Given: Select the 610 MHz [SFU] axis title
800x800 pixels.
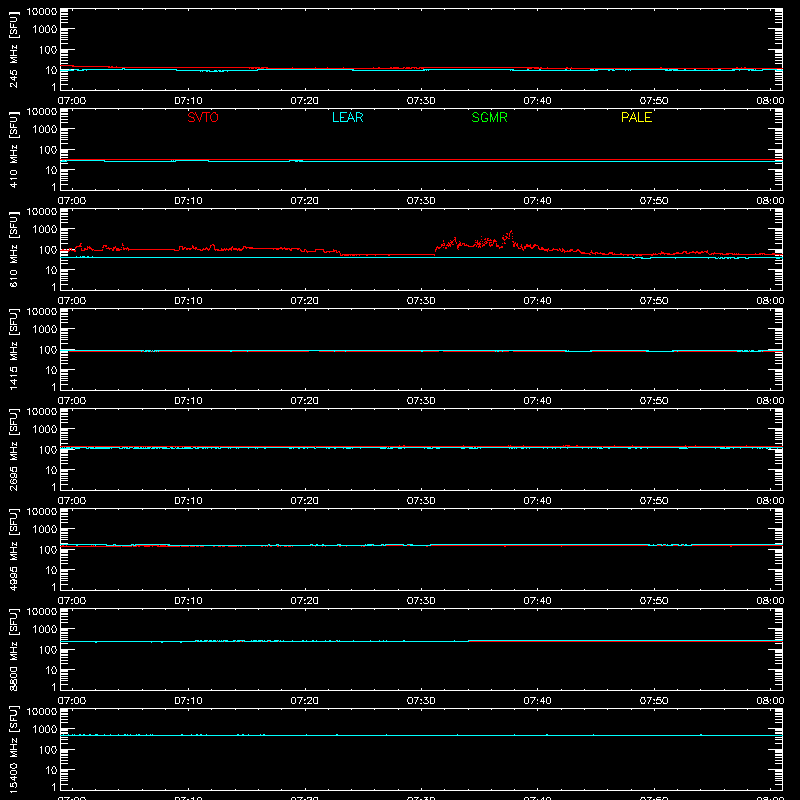Looking at the screenshot, I should coord(13,250).
